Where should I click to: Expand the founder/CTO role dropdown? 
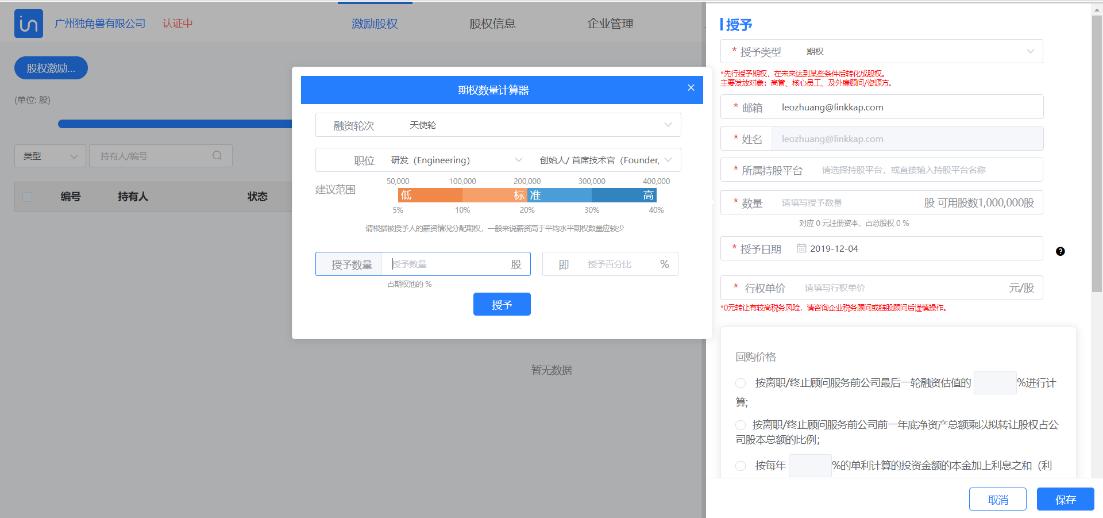(x=606, y=160)
